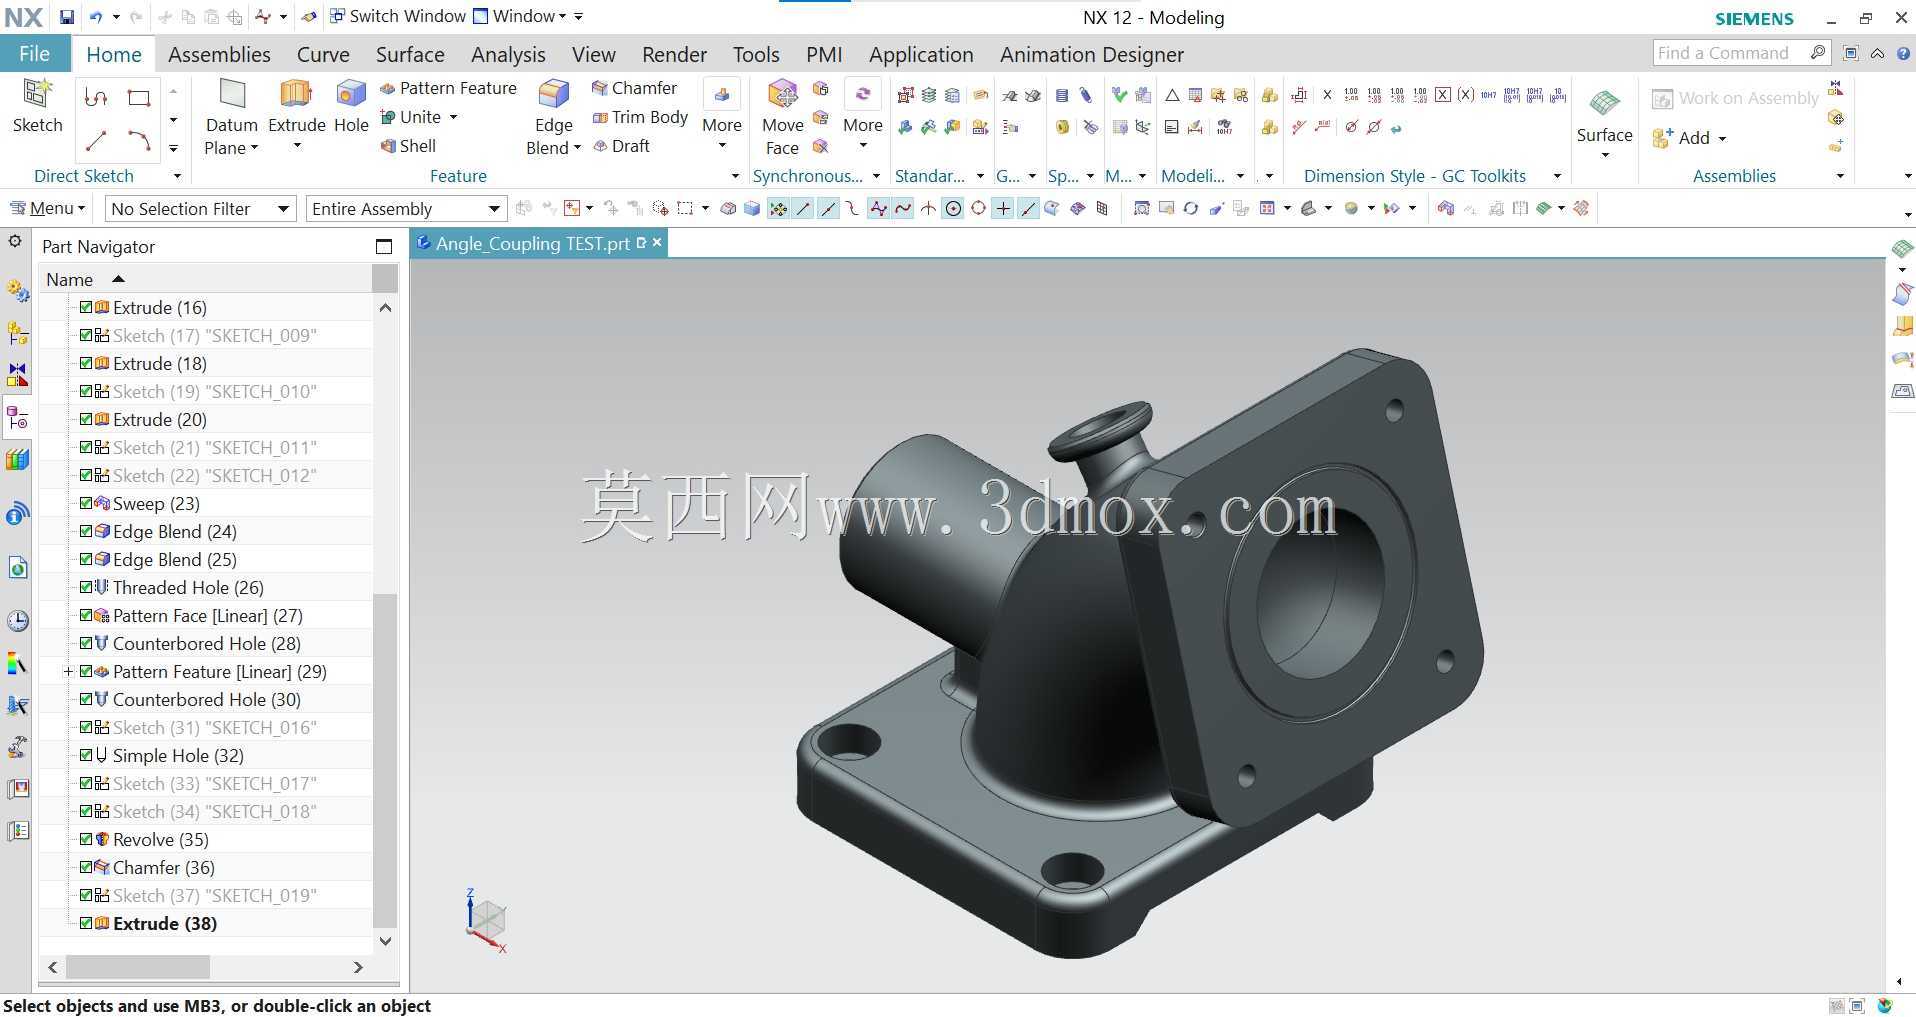Viewport: 1916px width, 1017px height.
Task: Expand Dimension Style - GC Toolkits group arrow
Action: [x=1557, y=176]
